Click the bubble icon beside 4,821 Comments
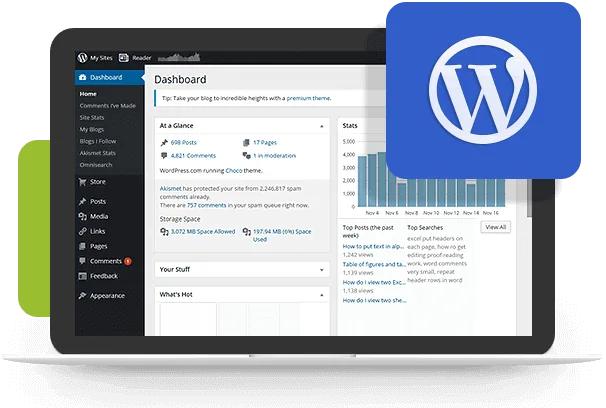Viewport: 606px width, 408px height. [164, 156]
